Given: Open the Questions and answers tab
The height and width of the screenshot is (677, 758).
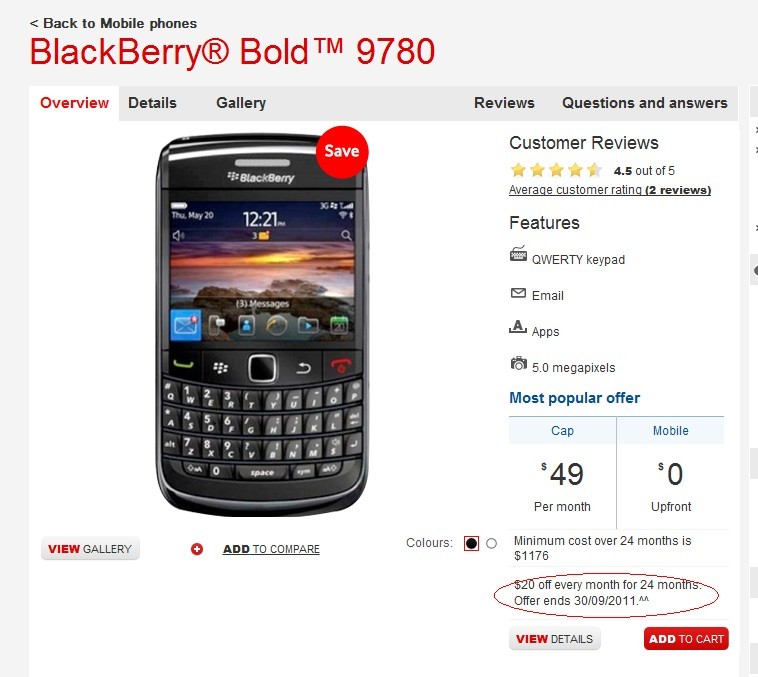Looking at the screenshot, I should coord(645,103).
